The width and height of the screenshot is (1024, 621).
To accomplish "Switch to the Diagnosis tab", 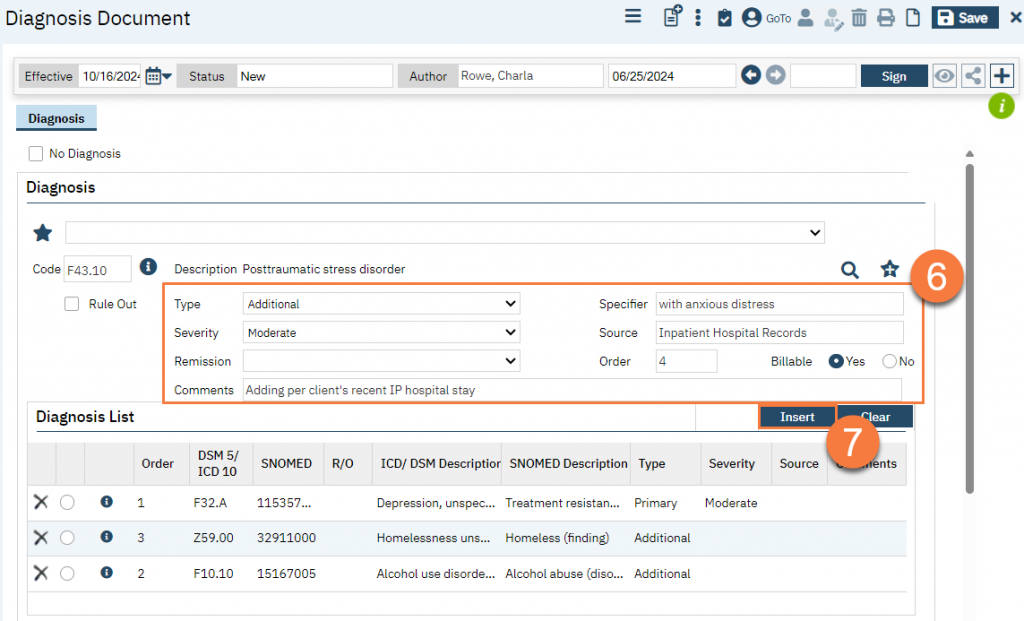I will [x=56, y=118].
